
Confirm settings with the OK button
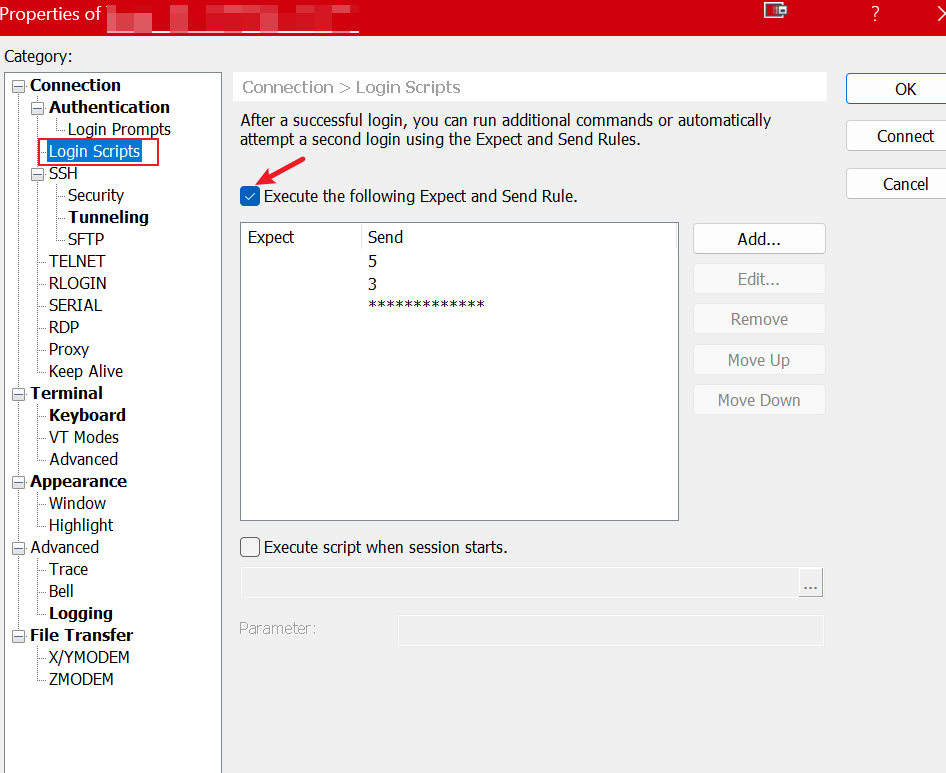tap(903, 88)
